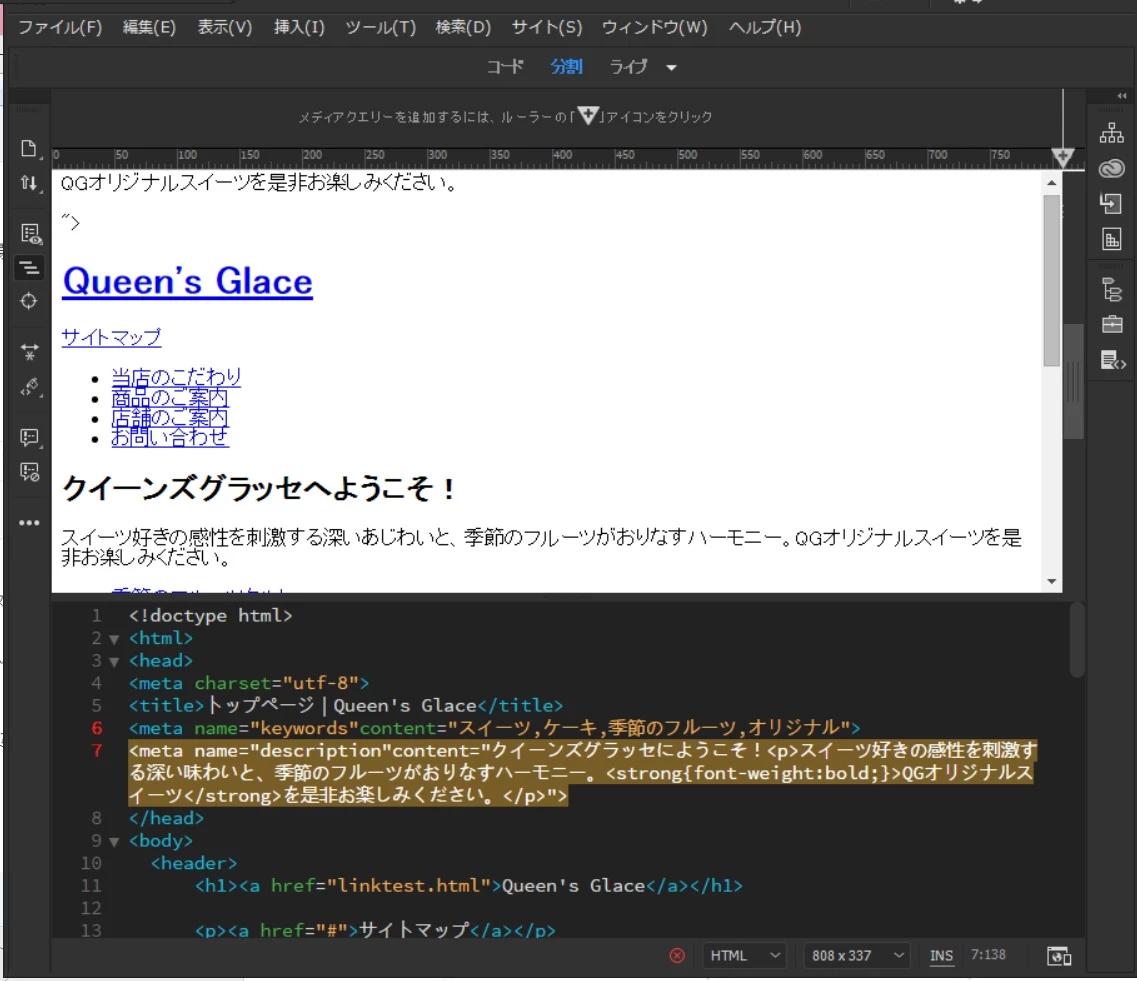
Task: Click the apply comment icon
Action: pos(30,437)
